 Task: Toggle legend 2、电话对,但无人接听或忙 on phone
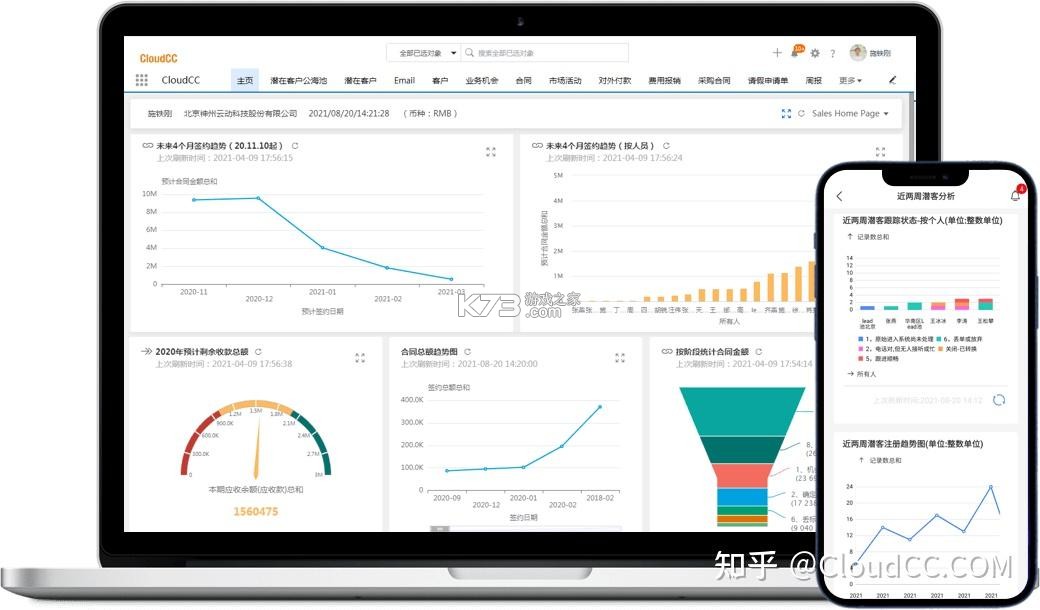(x=896, y=348)
